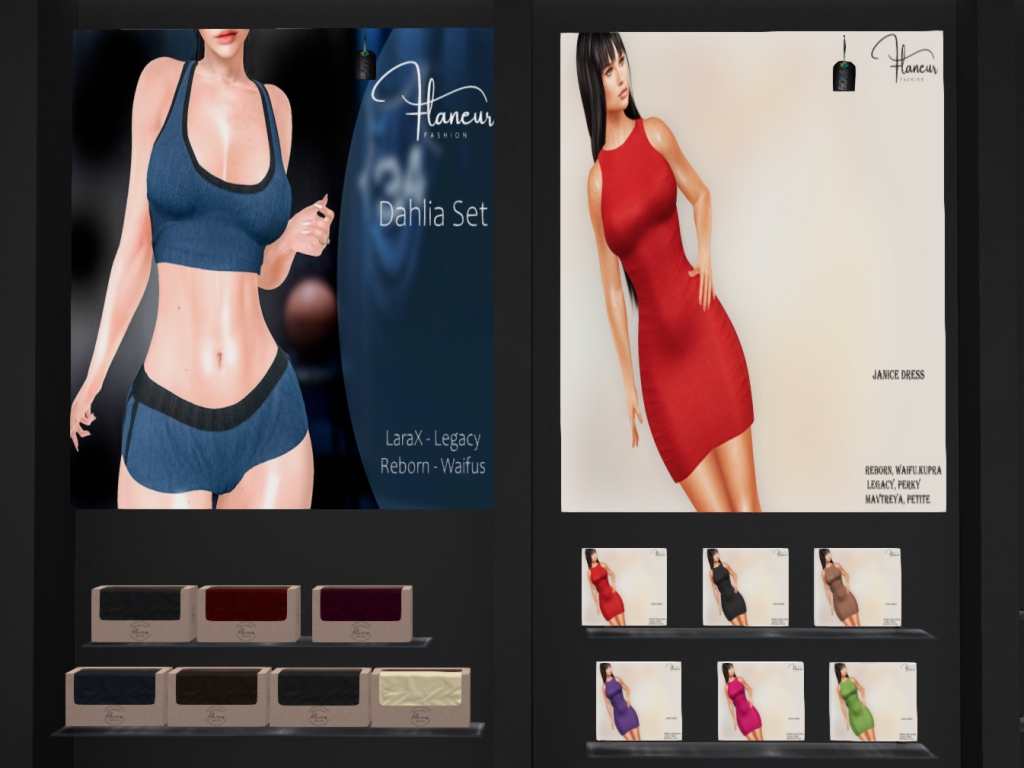Click the "Reborn - Waifus" body text
This screenshot has width=1024, height=768.
(x=433, y=466)
